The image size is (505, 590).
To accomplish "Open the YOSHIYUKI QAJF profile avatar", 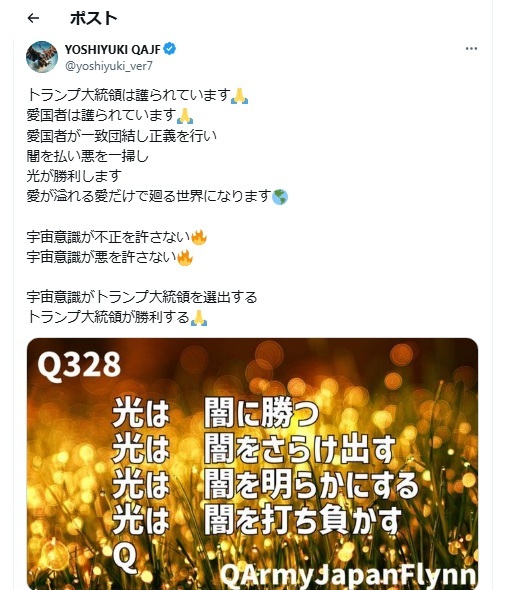I will [42, 57].
